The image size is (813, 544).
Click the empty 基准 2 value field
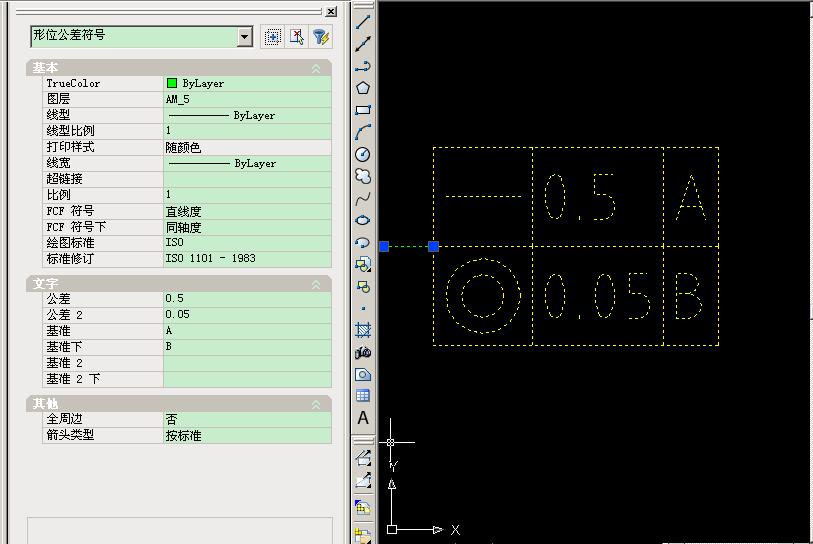[247, 363]
